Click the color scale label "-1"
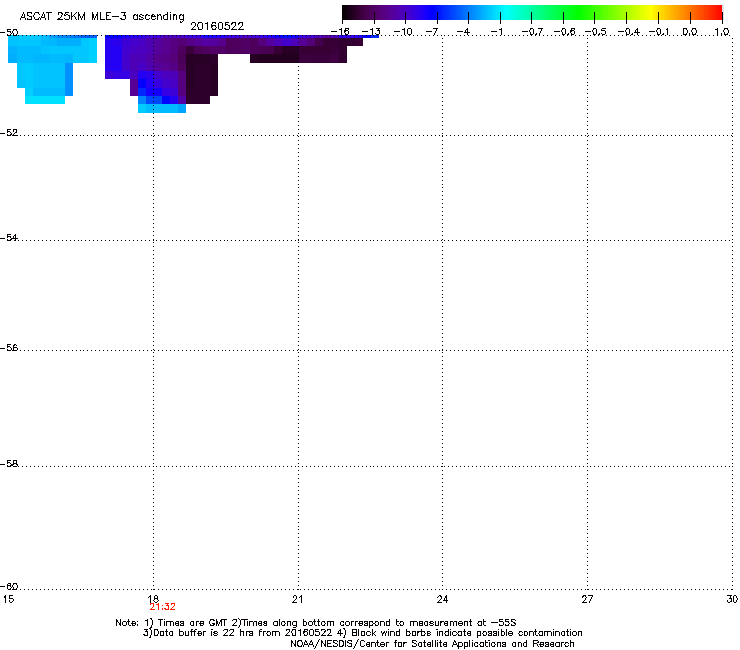This screenshot has width=740, height=650. (496, 32)
